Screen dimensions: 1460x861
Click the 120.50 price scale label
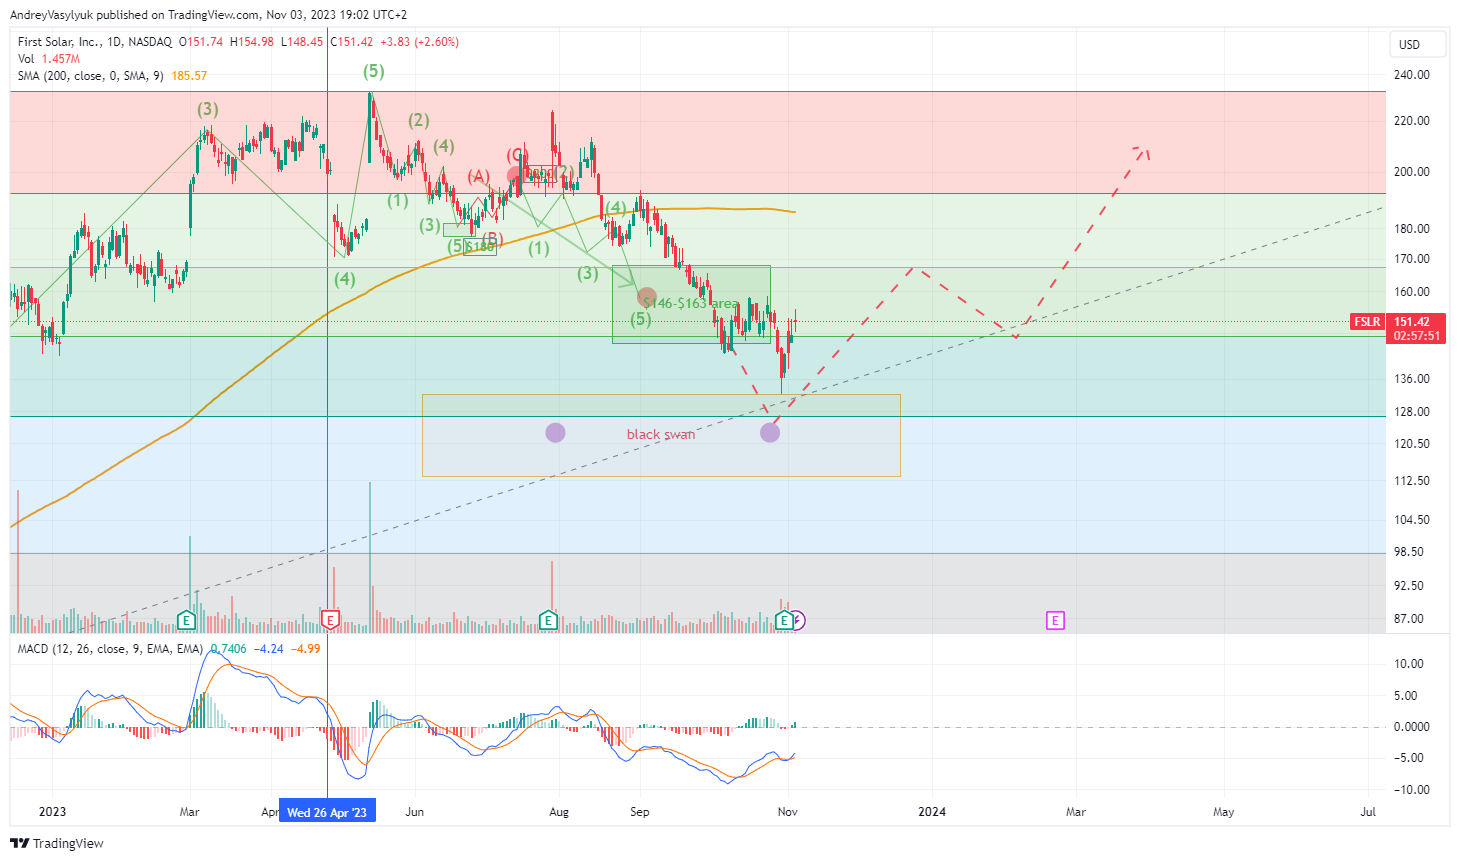(x=1412, y=444)
